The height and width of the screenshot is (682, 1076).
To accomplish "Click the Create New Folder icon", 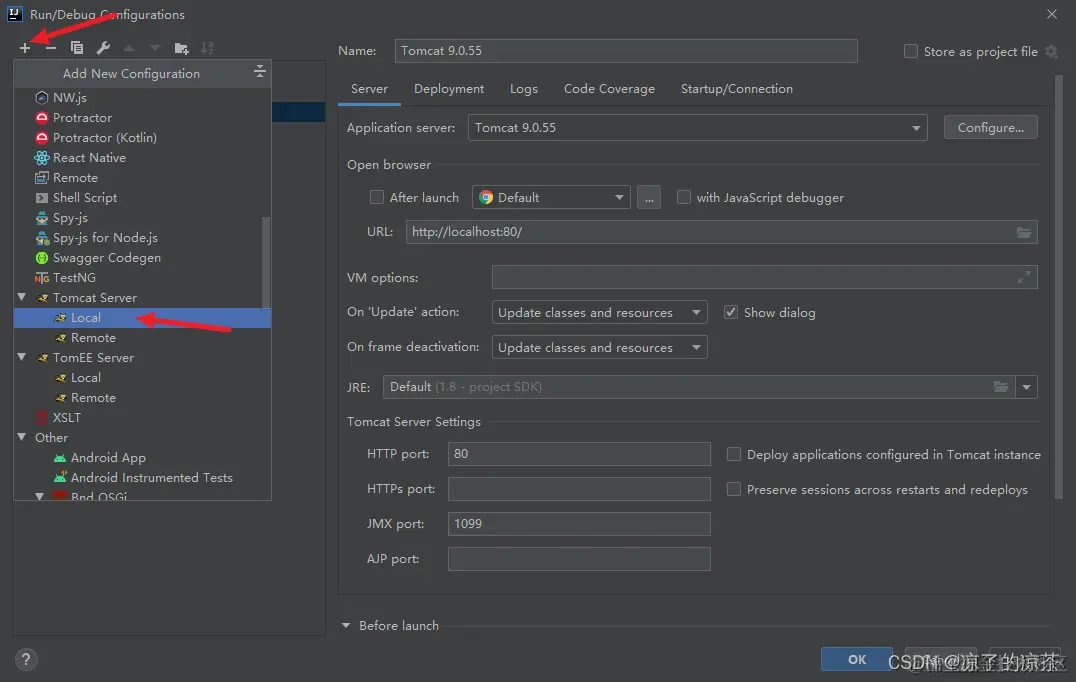I will tap(181, 48).
